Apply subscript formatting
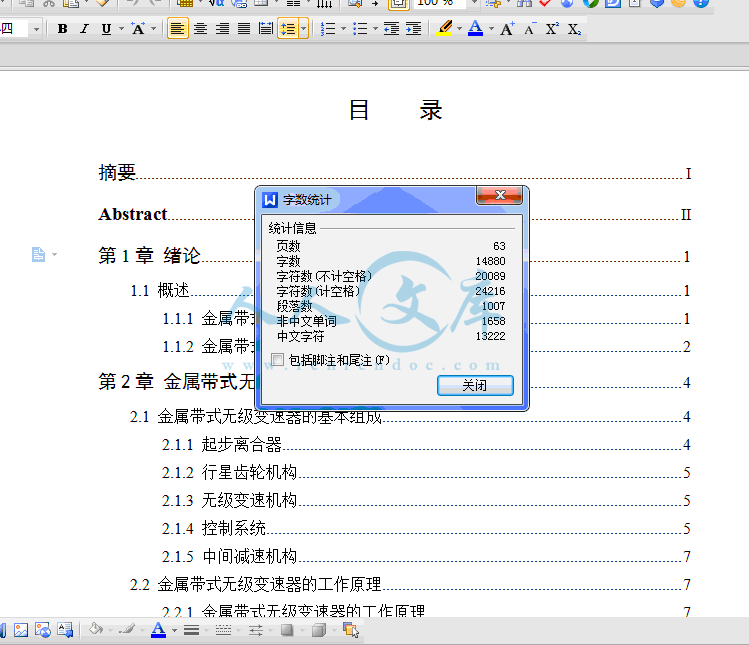The width and height of the screenshot is (749, 645). click(574, 29)
